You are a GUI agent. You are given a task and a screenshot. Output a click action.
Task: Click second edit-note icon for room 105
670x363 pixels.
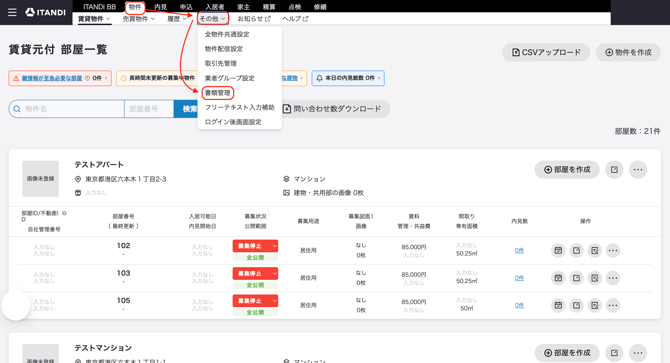point(595,305)
